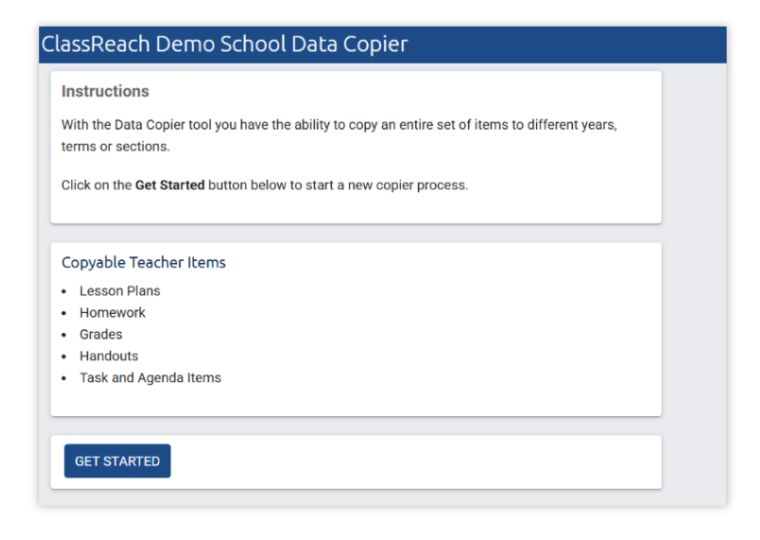Click the bullet point beside Lesson Plans

tap(64, 291)
